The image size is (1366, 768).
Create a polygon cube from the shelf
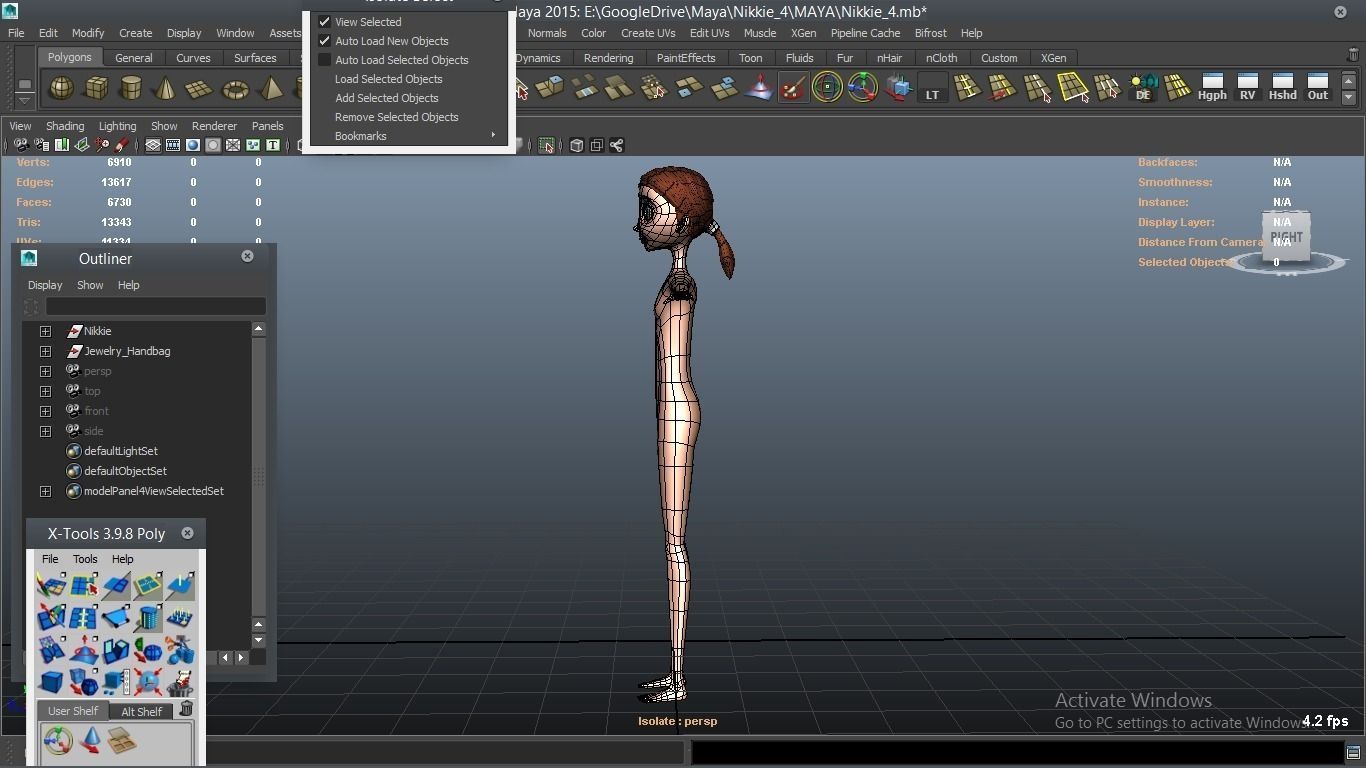click(96, 89)
